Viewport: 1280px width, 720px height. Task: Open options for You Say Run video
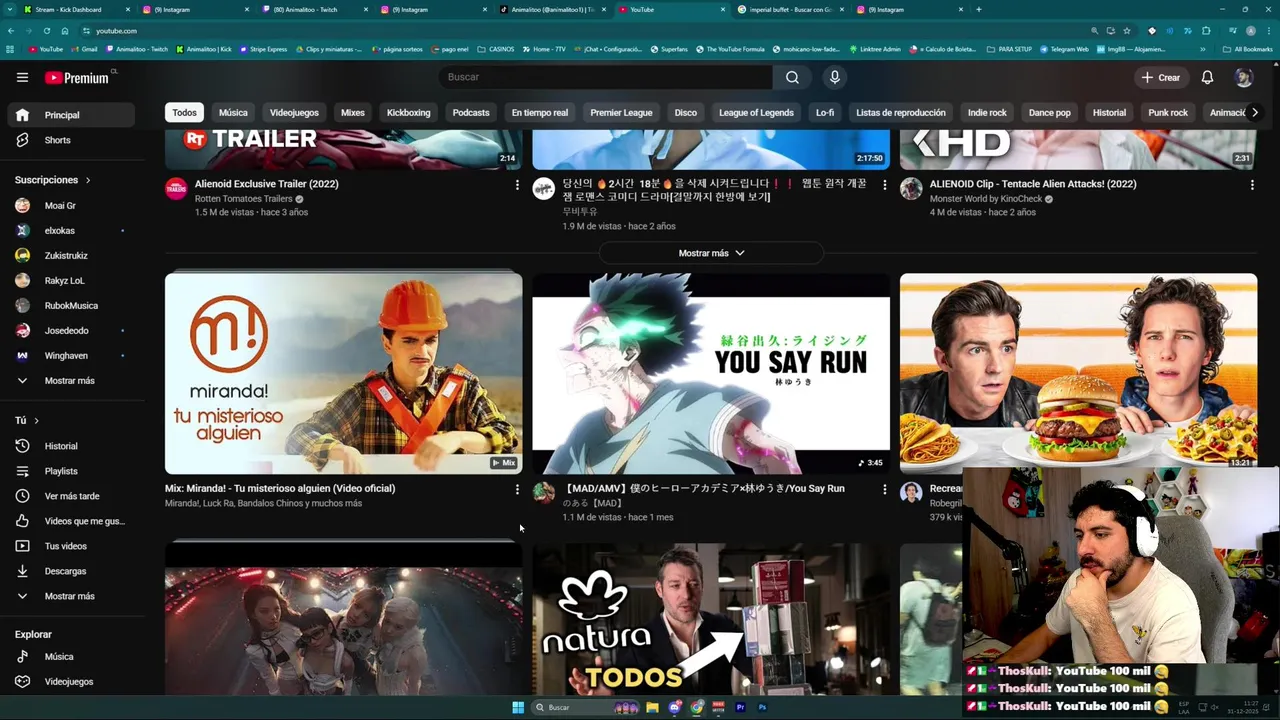[884, 489]
